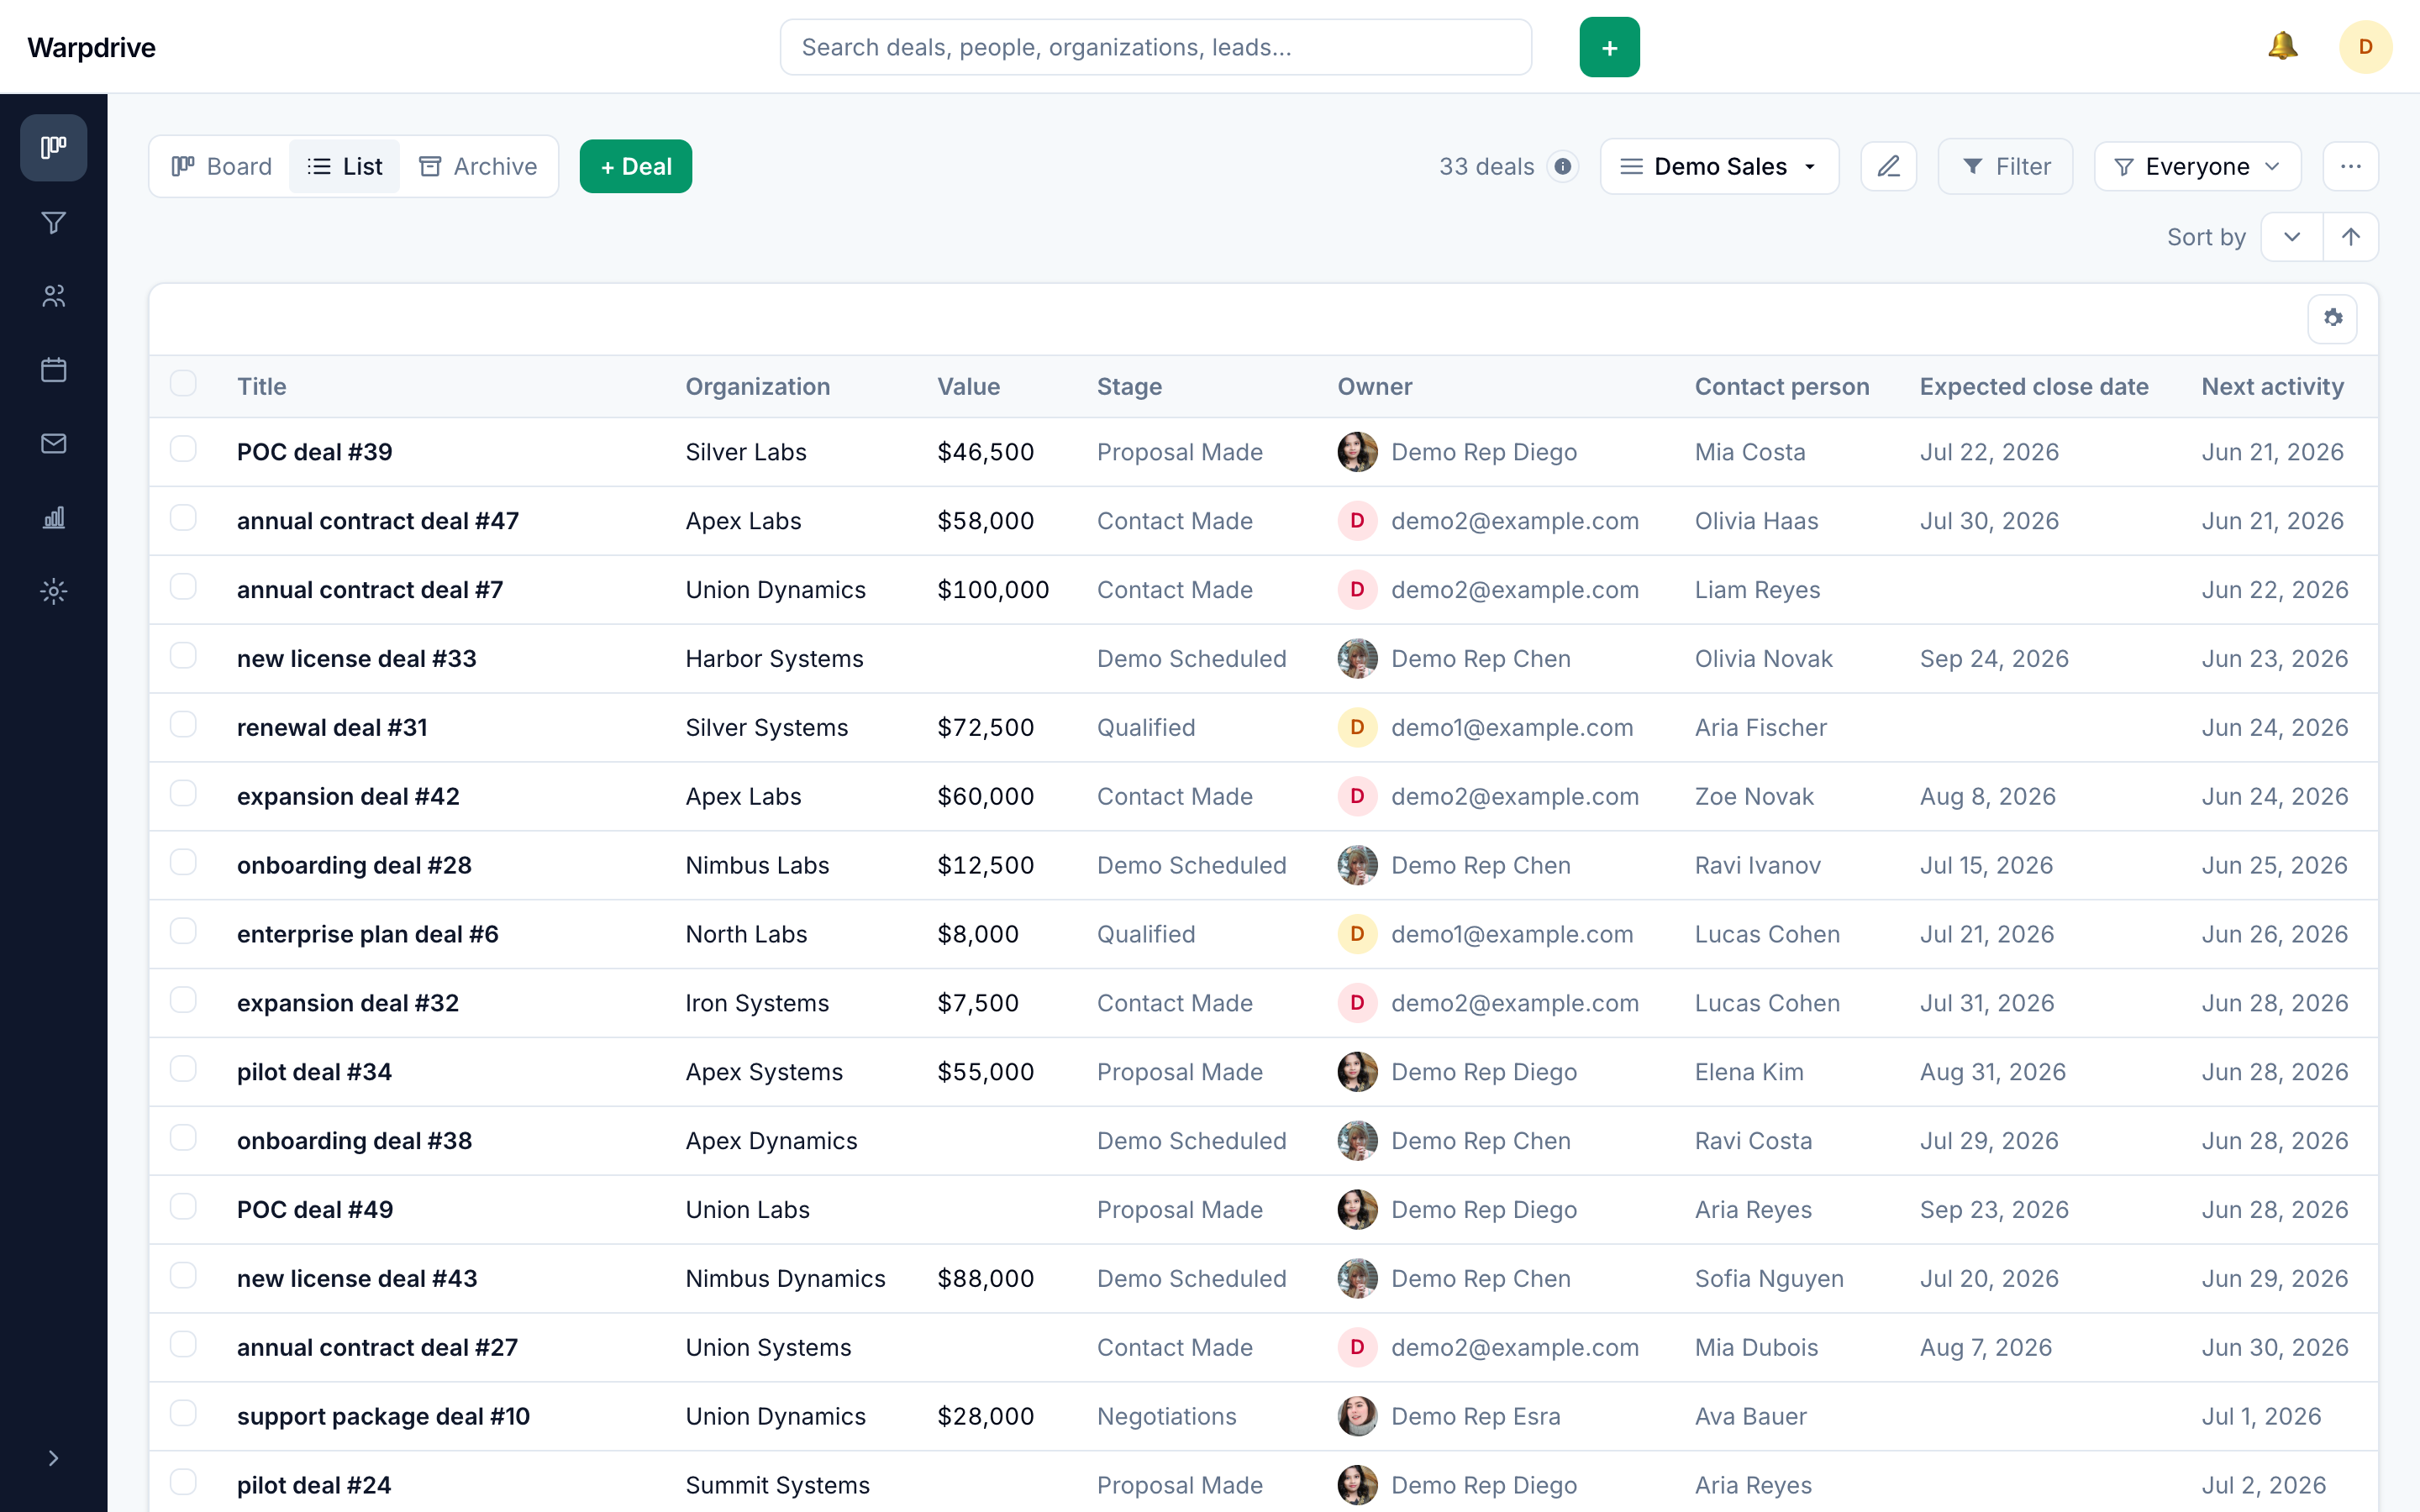
Task: Click the search deals input field
Action: pos(1155,47)
